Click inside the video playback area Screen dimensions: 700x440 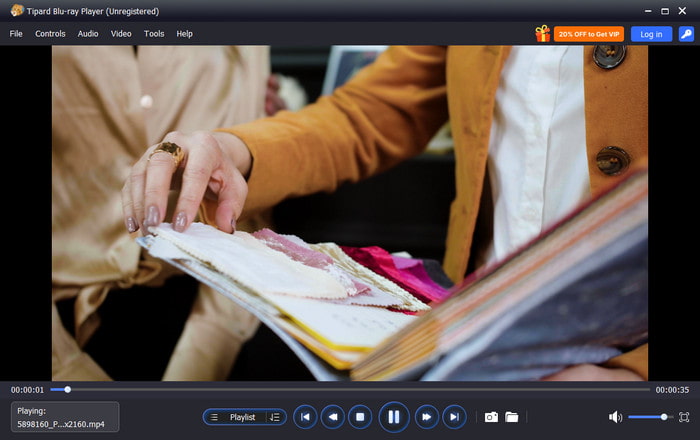pos(350,213)
